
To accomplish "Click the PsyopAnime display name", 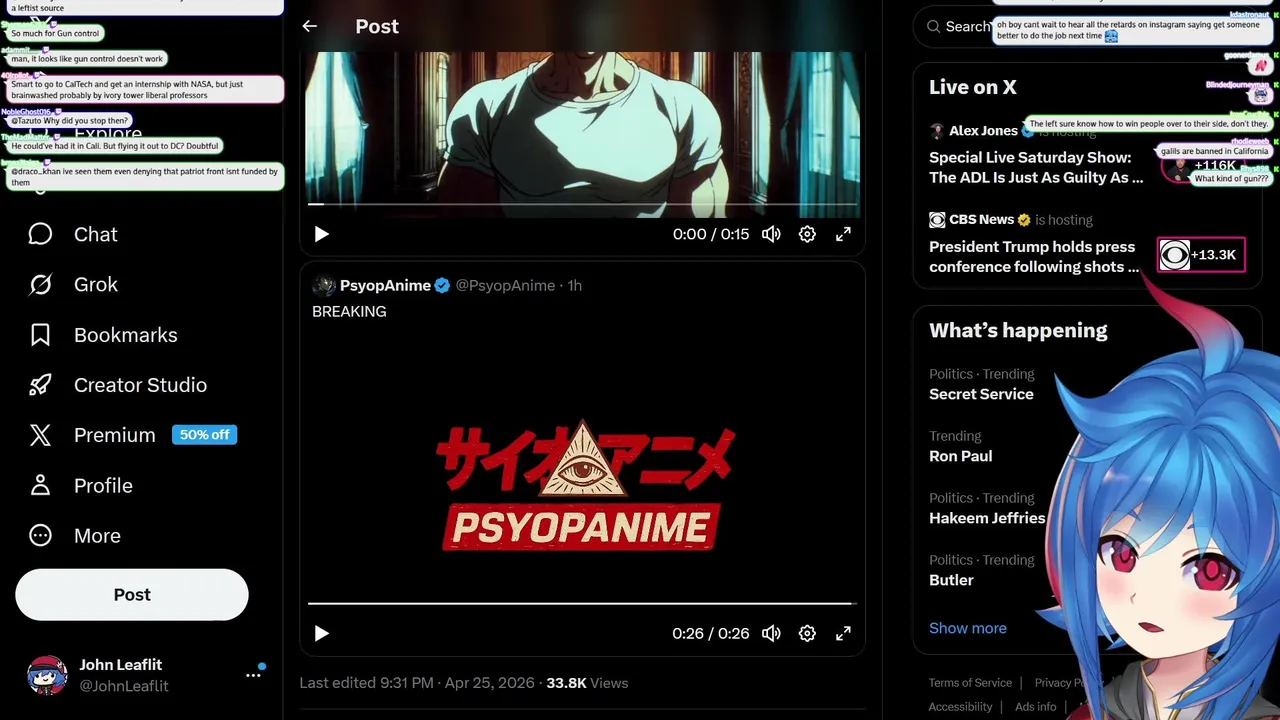I will (x=385, y=285).
